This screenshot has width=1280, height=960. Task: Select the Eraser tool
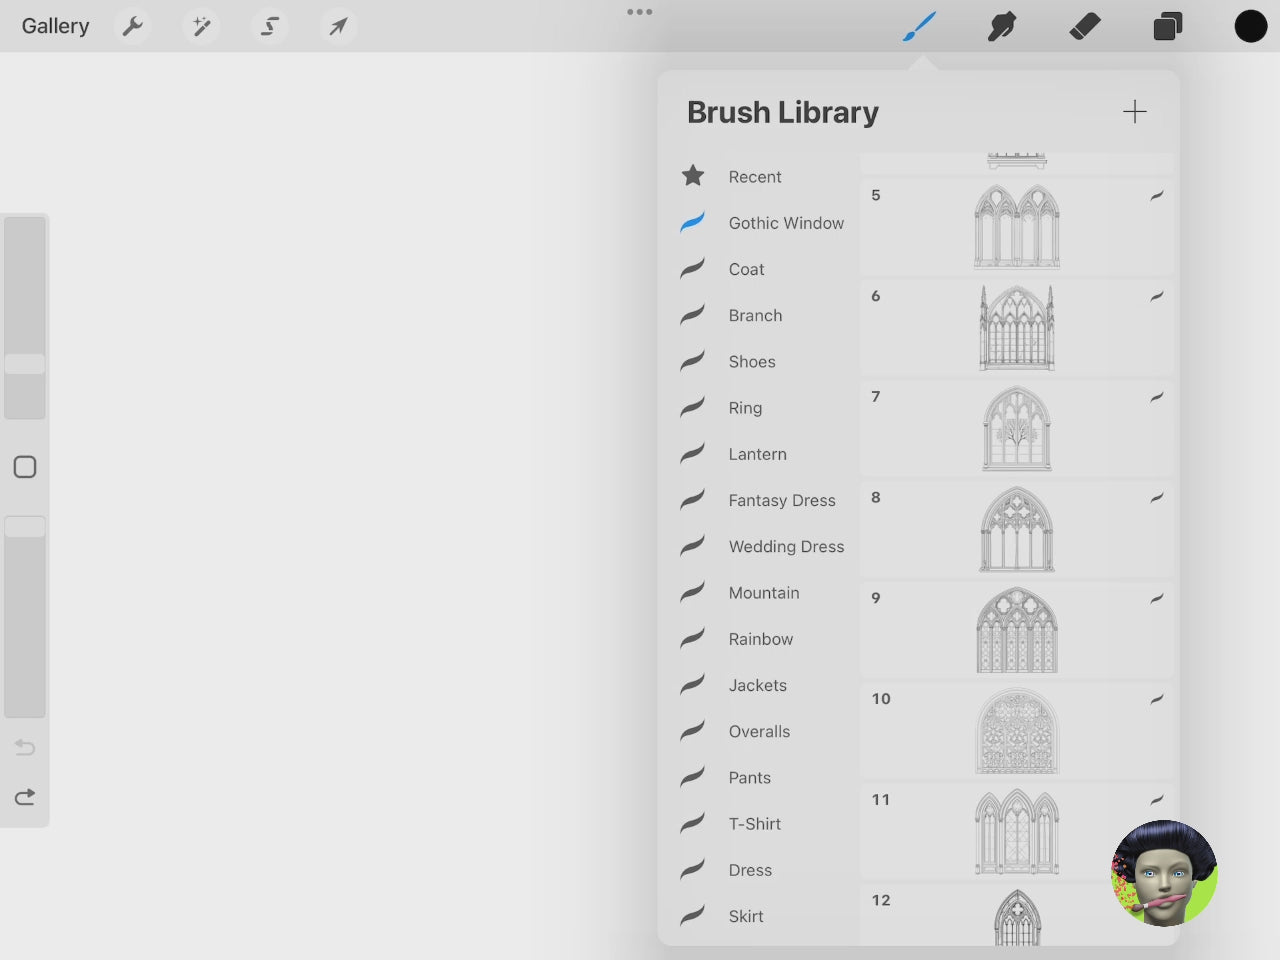click(1085, 26)
